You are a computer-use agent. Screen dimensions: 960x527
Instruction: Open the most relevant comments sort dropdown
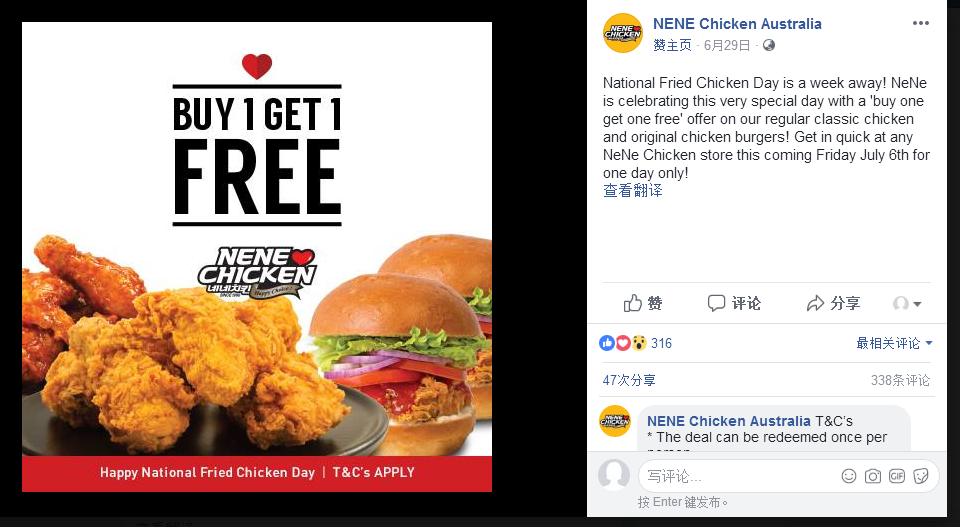894,343
